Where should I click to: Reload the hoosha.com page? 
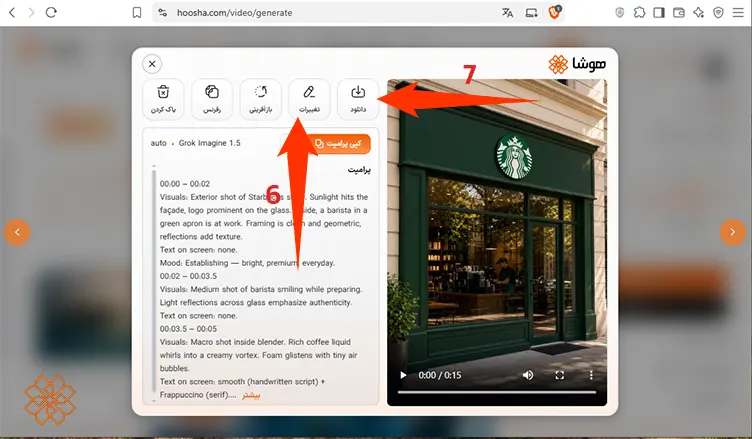[51, 12]
